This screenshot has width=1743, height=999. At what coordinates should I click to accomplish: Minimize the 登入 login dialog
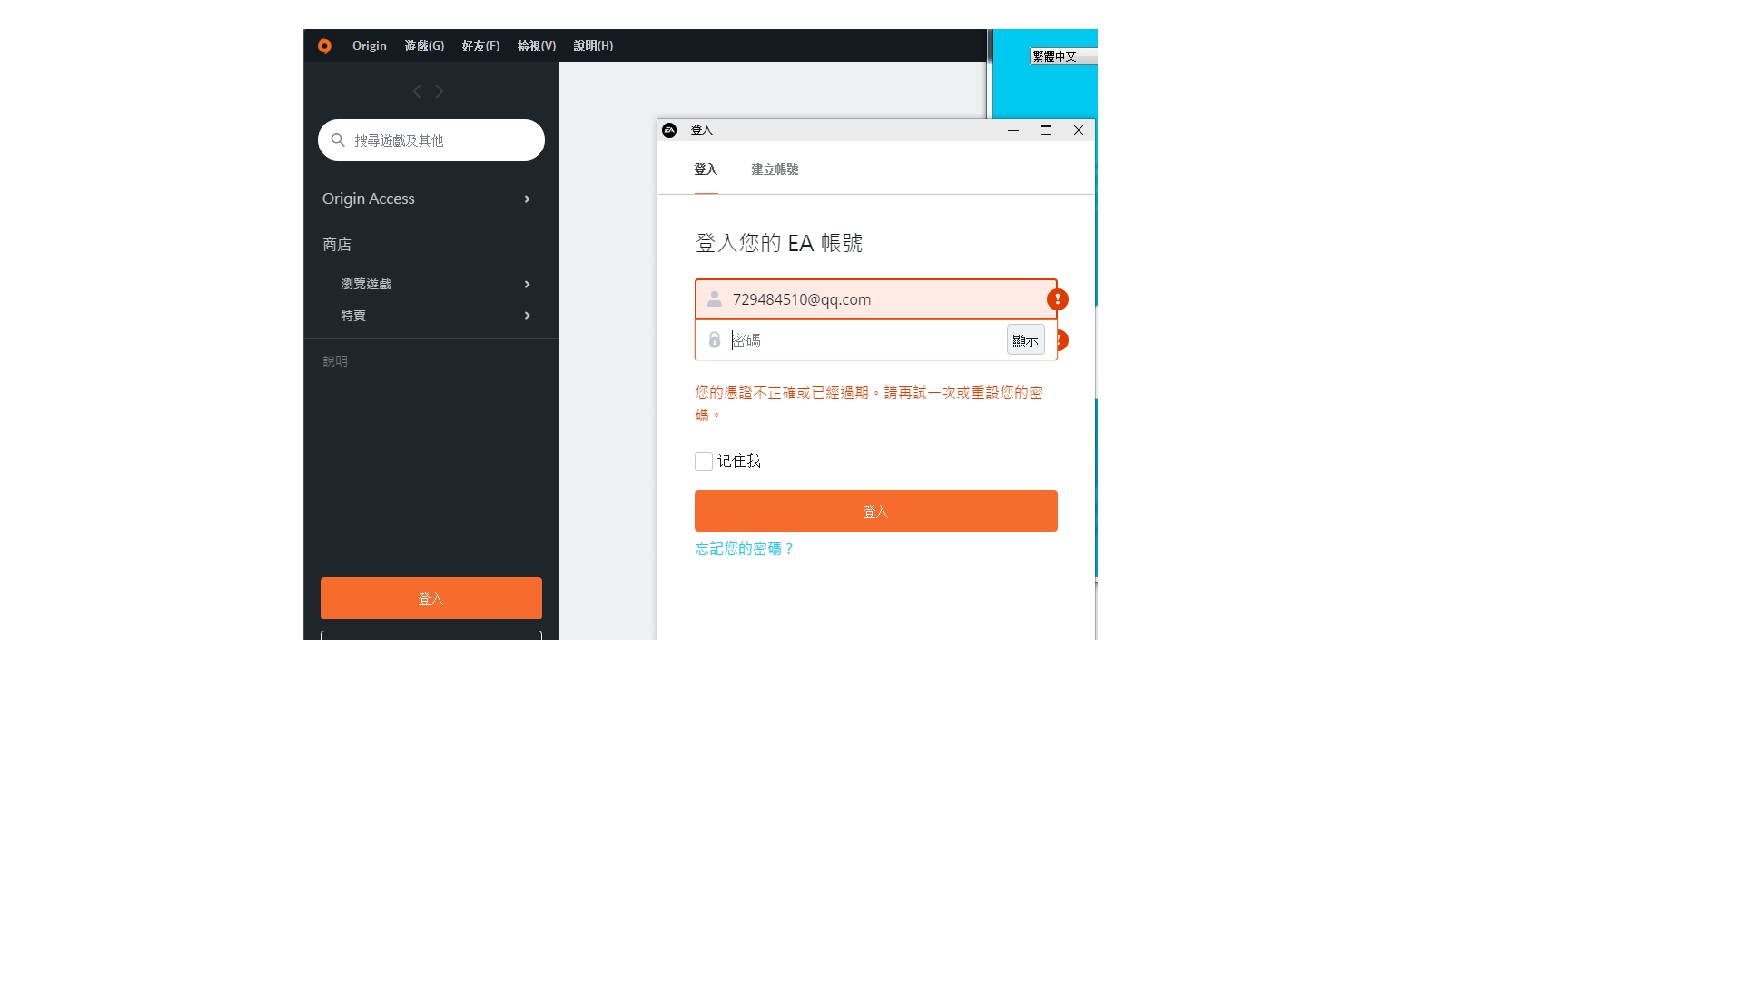[x=1013, y=130]
